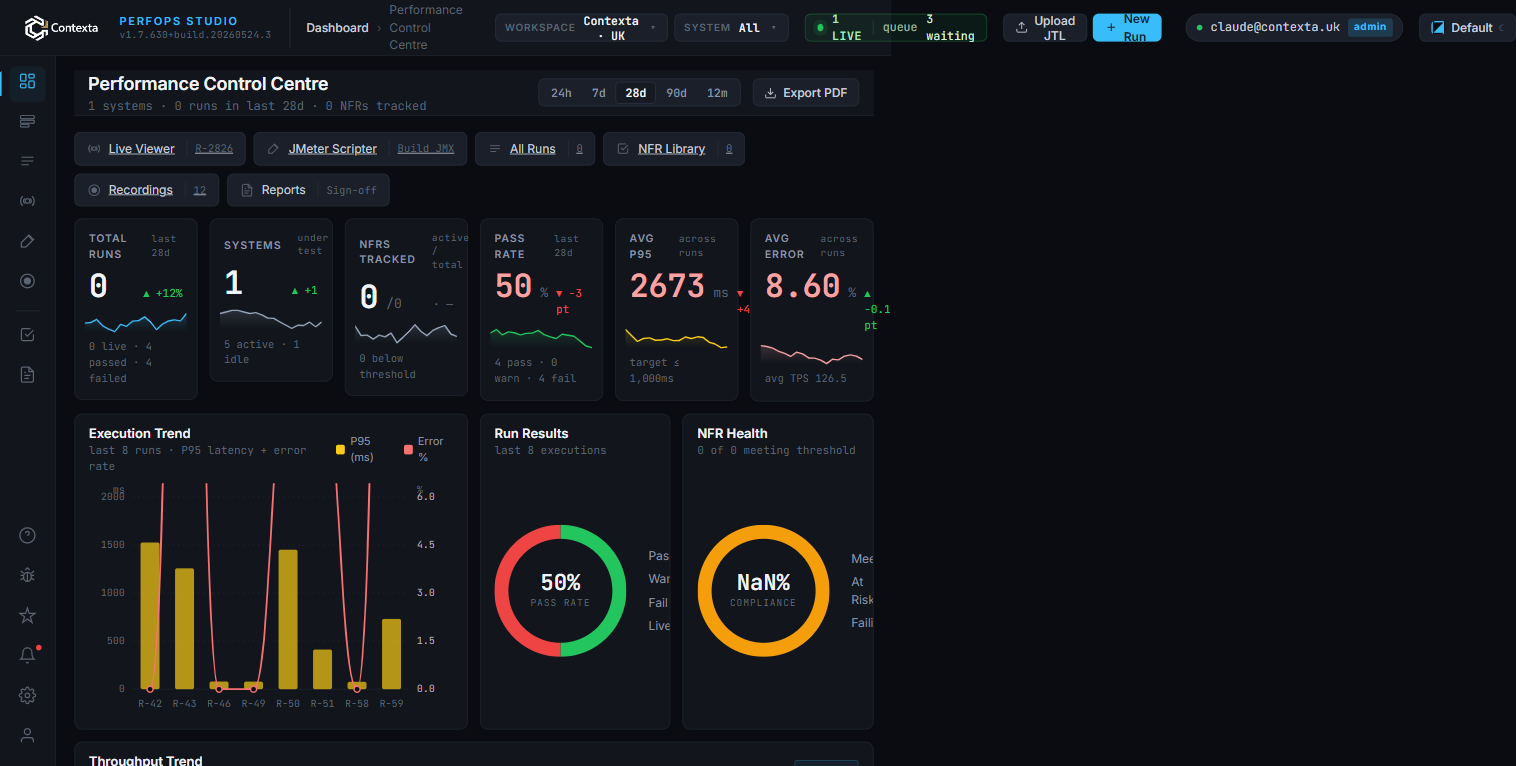1516x766 pixels.
Task: Open the stacked-layers systems icon in sidebar
Action: (x=27, y=121)
